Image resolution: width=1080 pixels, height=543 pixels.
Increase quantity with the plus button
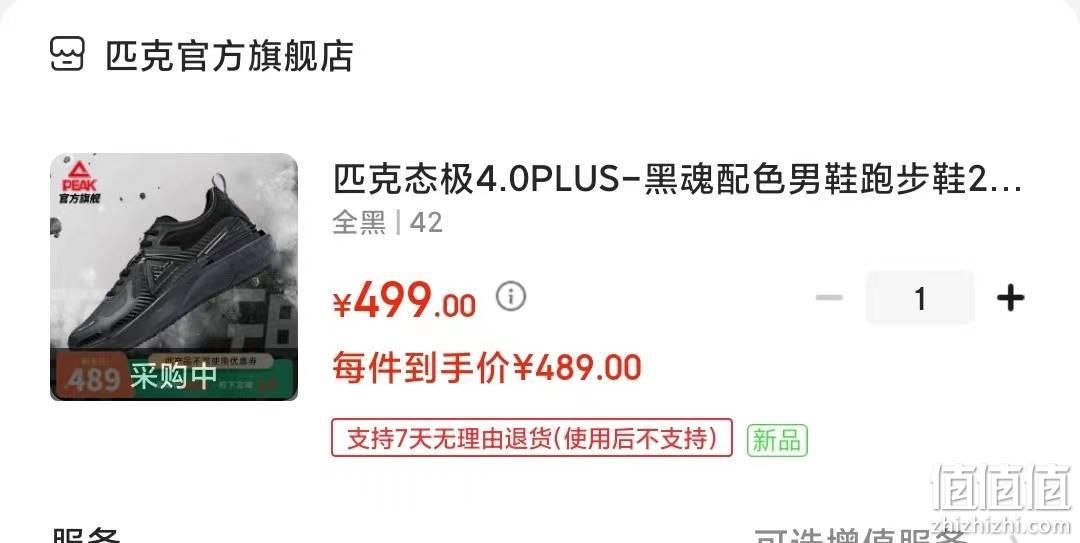[x=1010, y=298]
